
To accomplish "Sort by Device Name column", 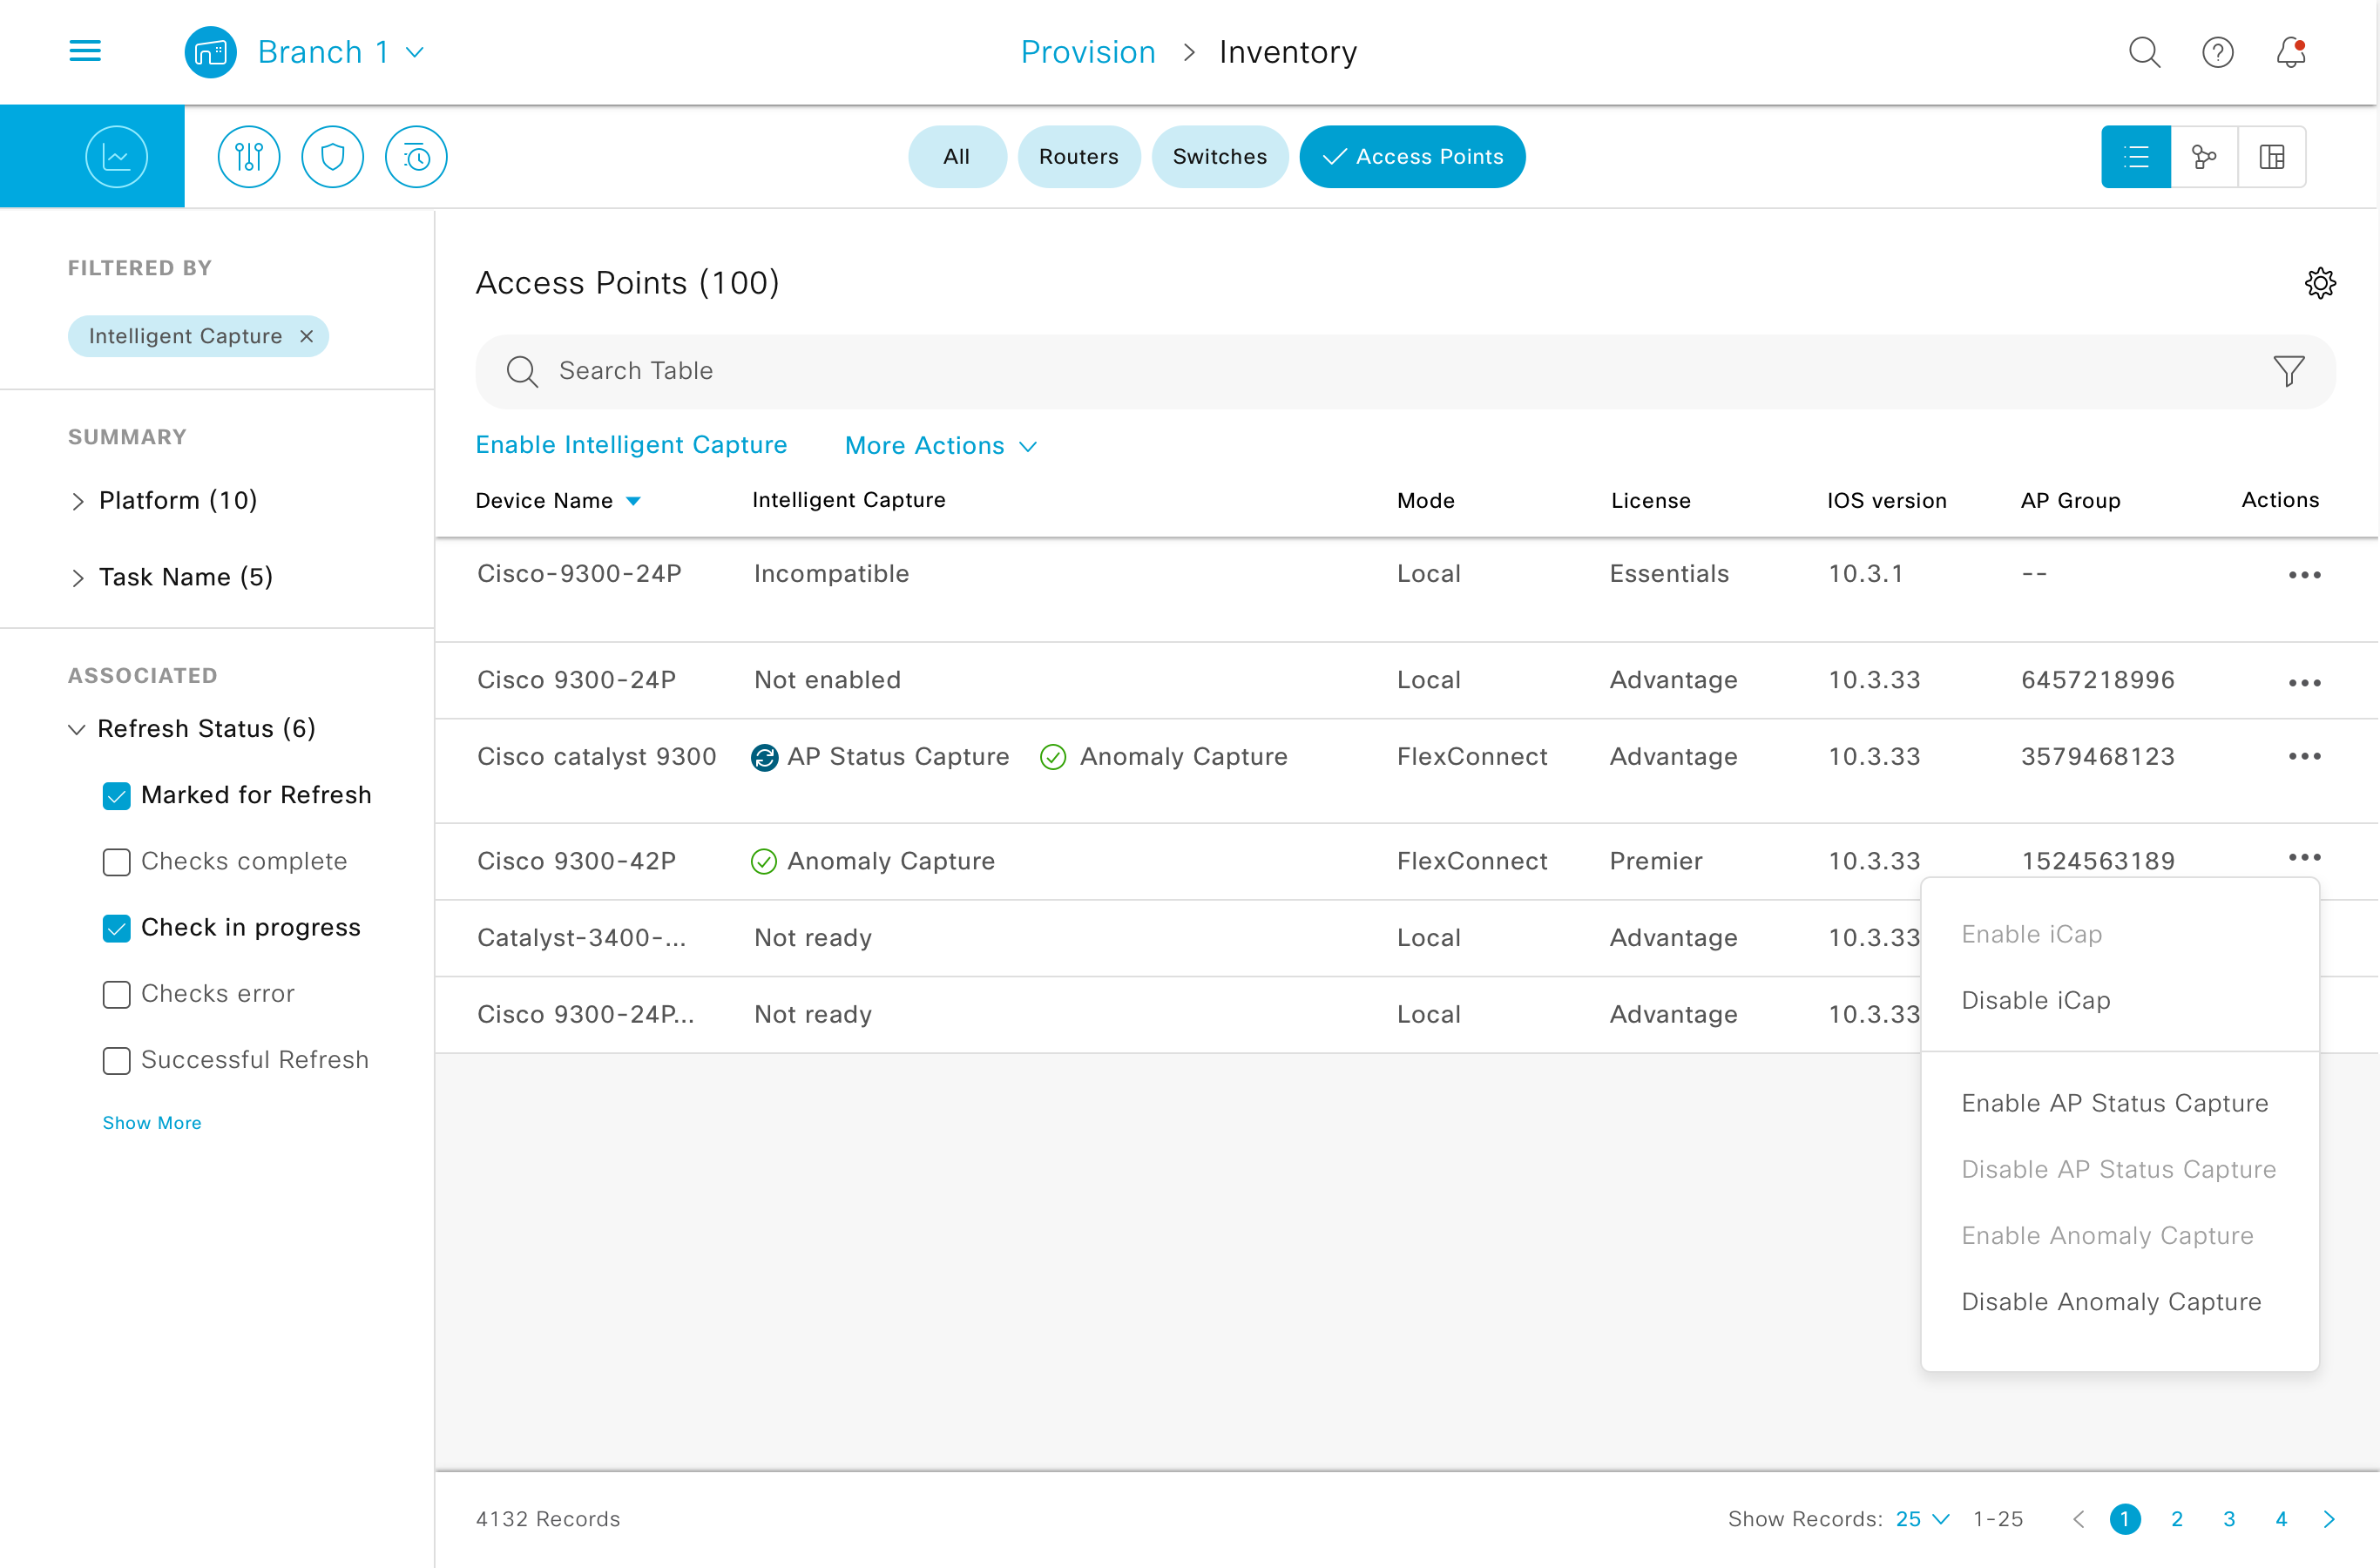I will tap(558, 500).
